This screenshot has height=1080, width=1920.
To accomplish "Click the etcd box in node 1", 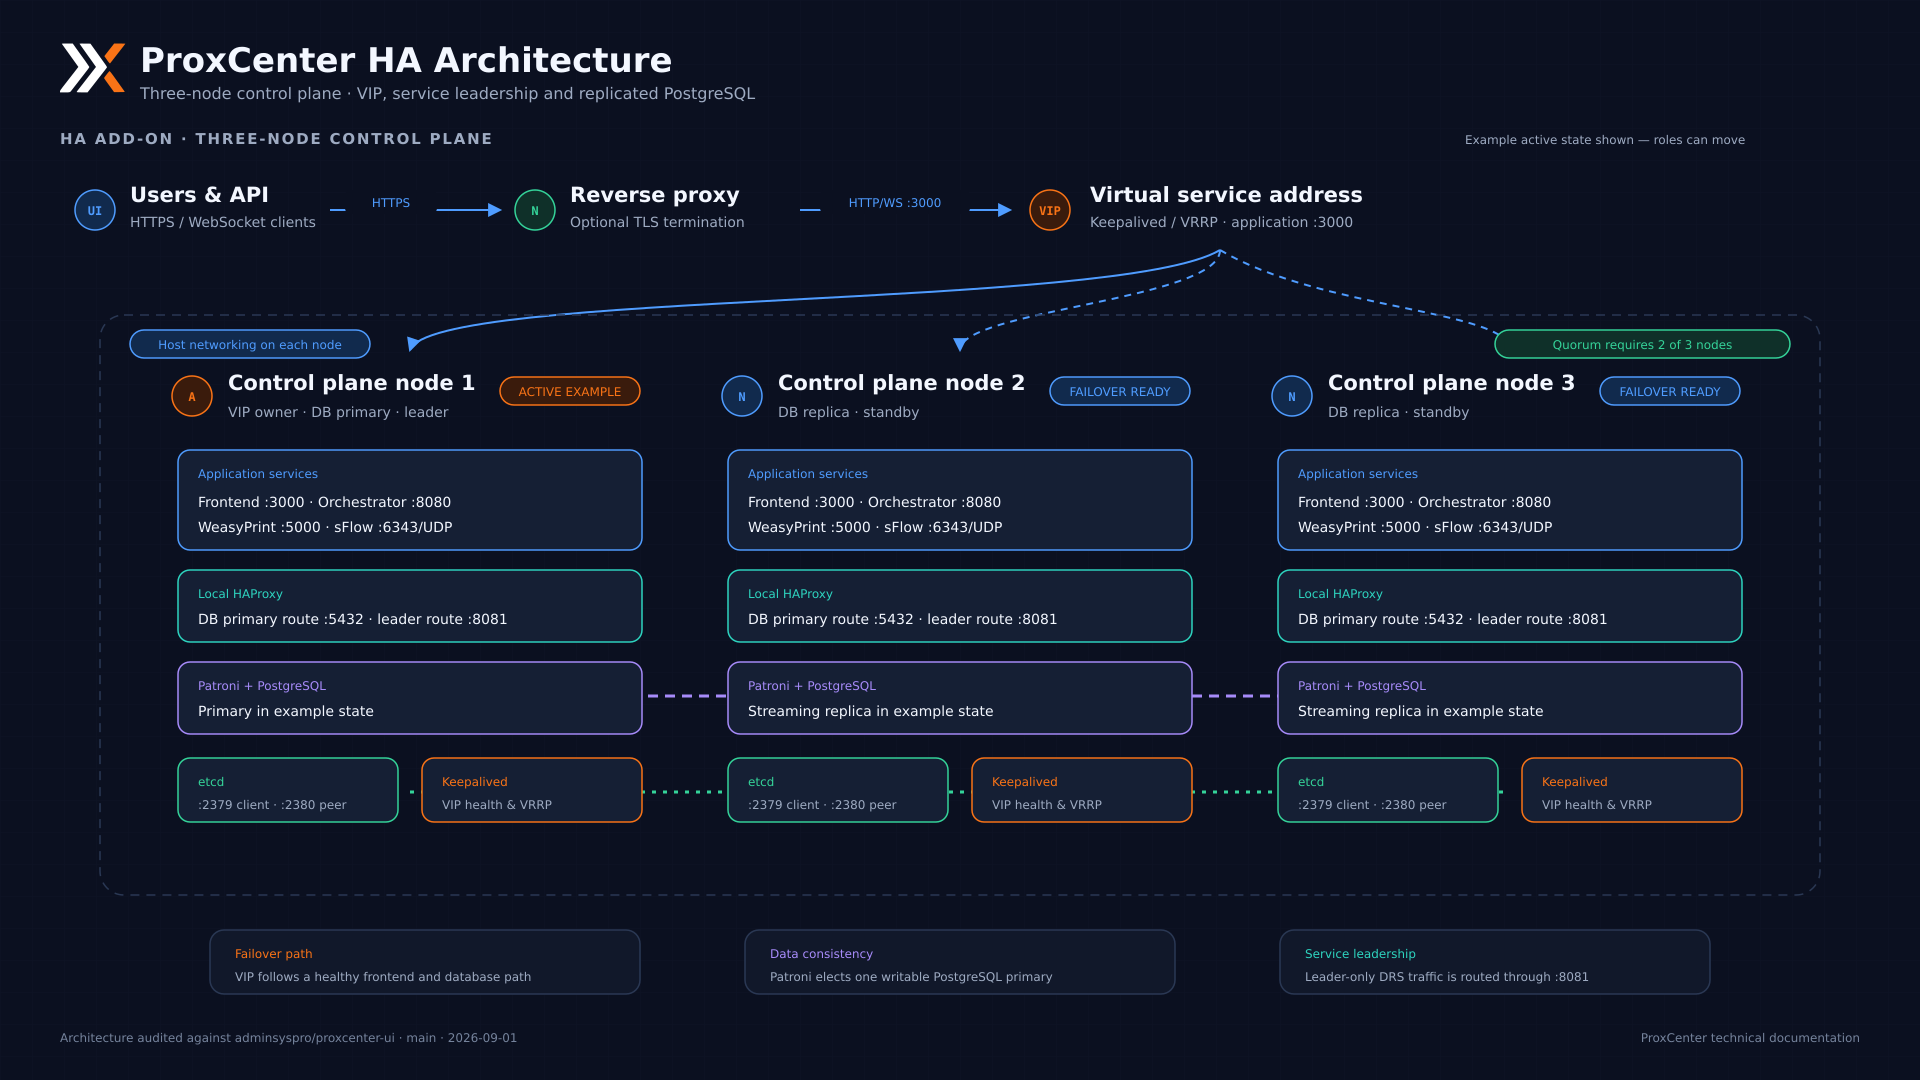I will point(288,790).
